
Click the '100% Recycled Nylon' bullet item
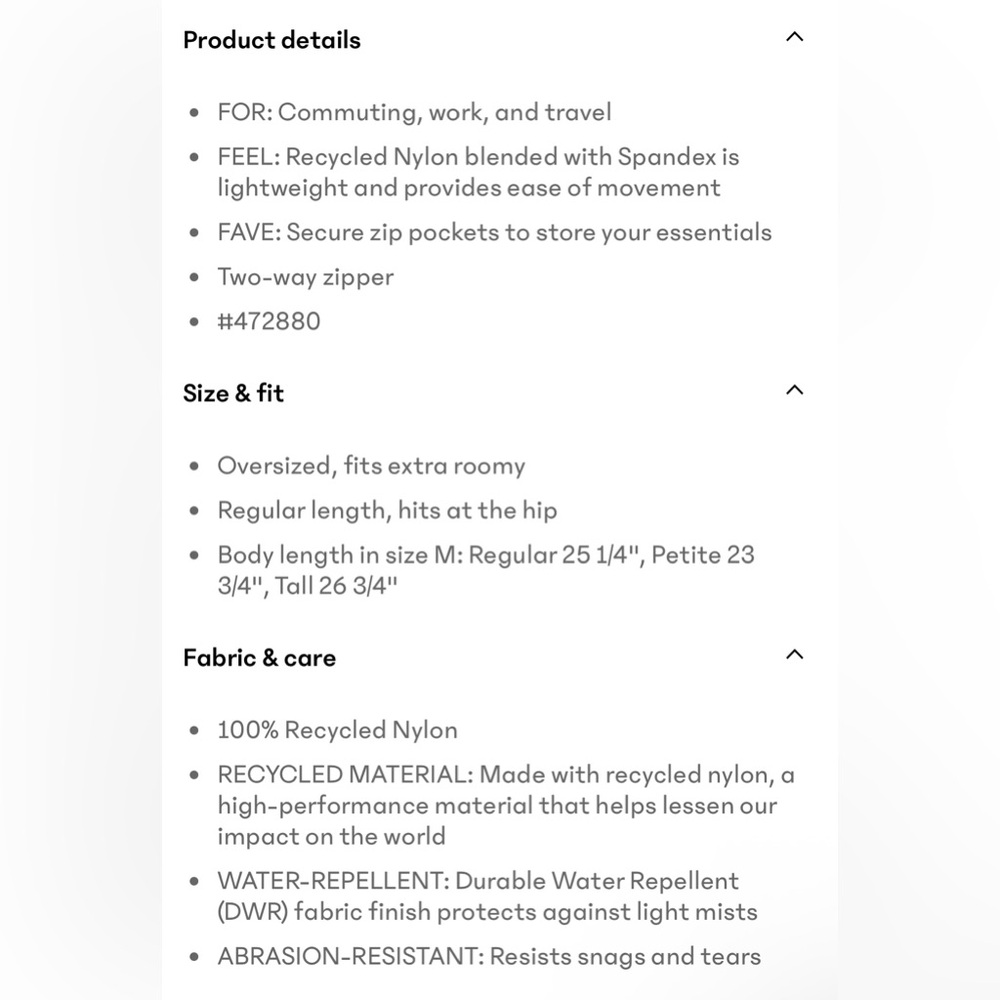click(337, 730)
